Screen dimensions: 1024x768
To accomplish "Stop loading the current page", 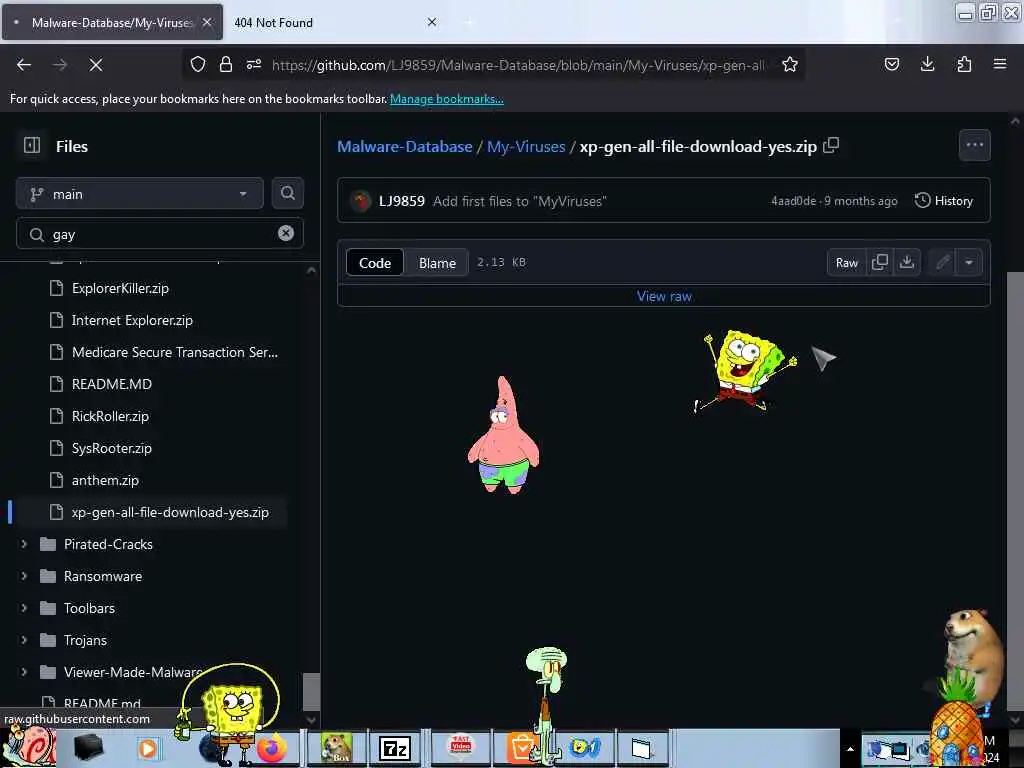I will coord(95,65).
